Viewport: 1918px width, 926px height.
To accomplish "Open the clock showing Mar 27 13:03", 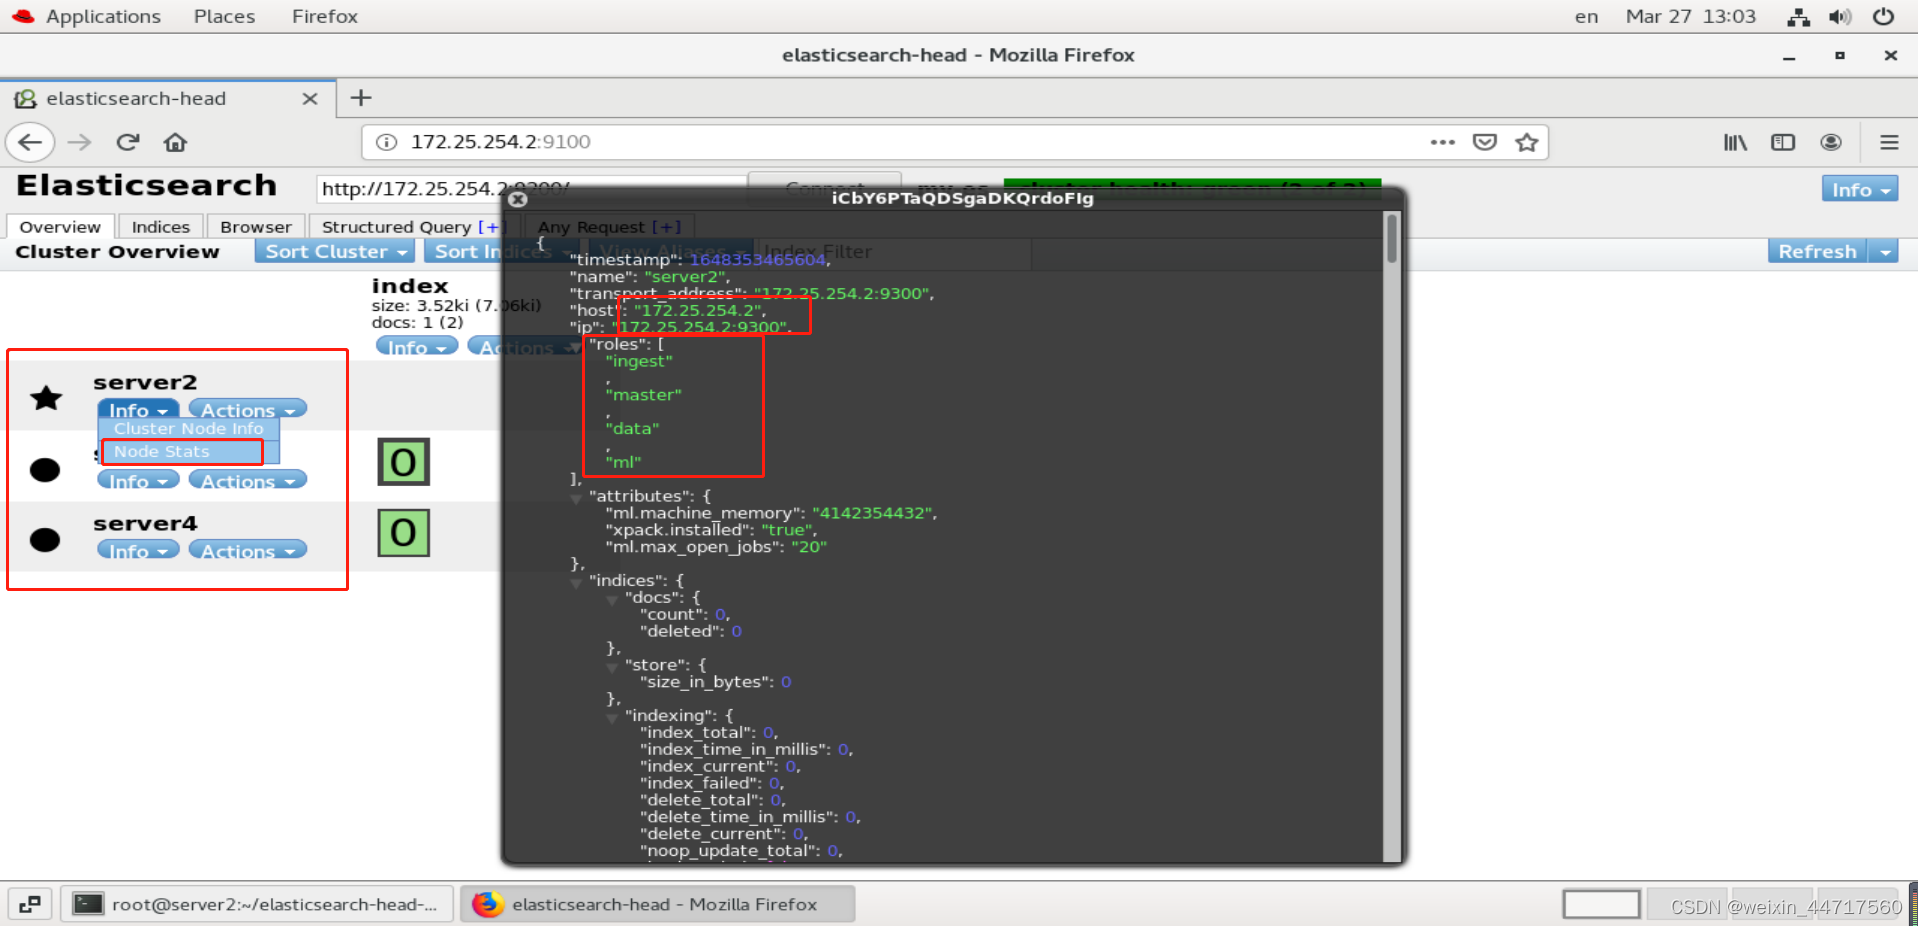I will click(1690, 16).
